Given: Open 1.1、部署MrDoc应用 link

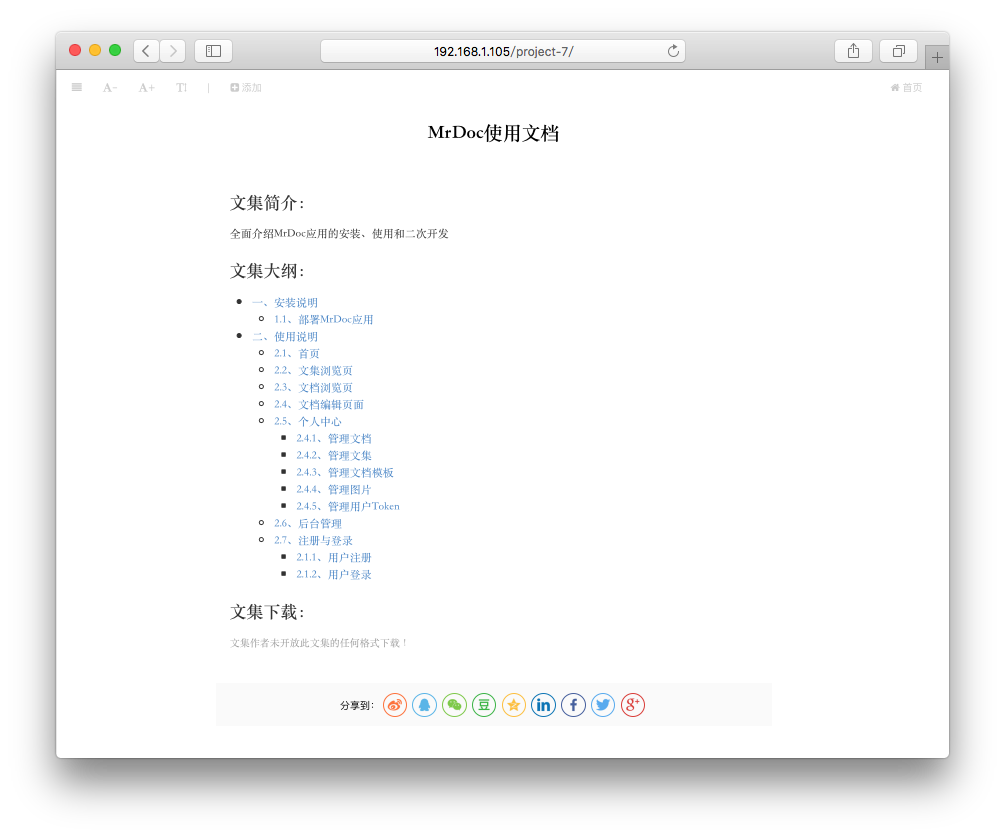Looking at the screenshot, I should tap(323, 320).
